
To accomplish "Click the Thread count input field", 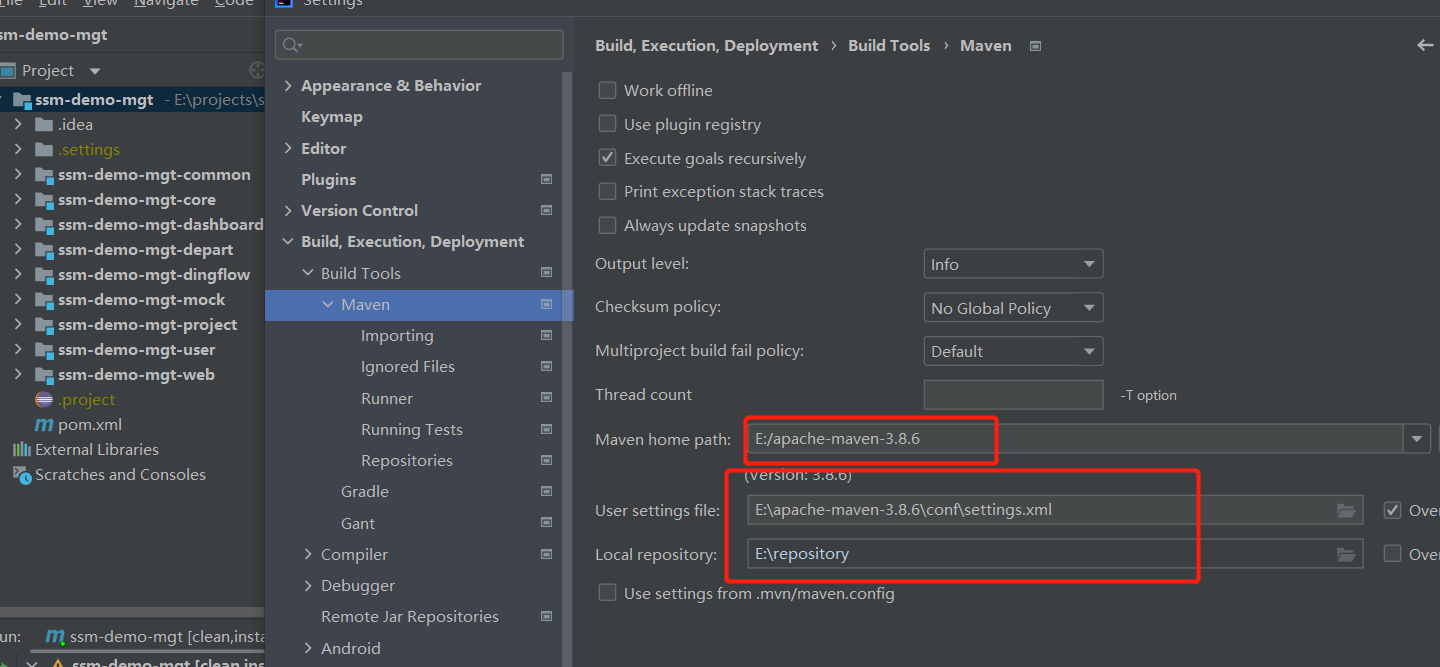I will click(x=1013, y=395).
